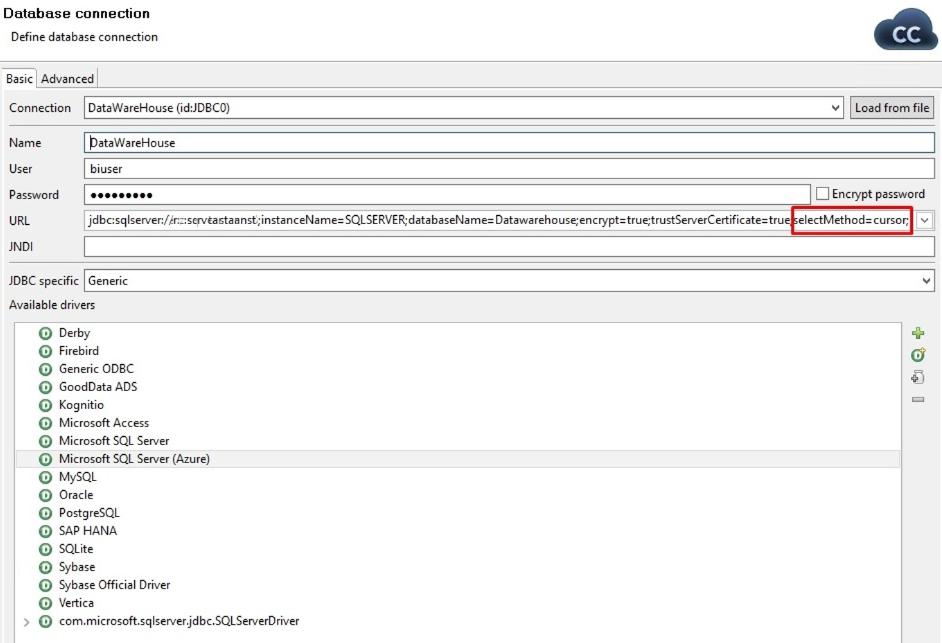Click the green icon beside PostgreSQL
The width and height of the screenshot is (942, 643).
45,513
